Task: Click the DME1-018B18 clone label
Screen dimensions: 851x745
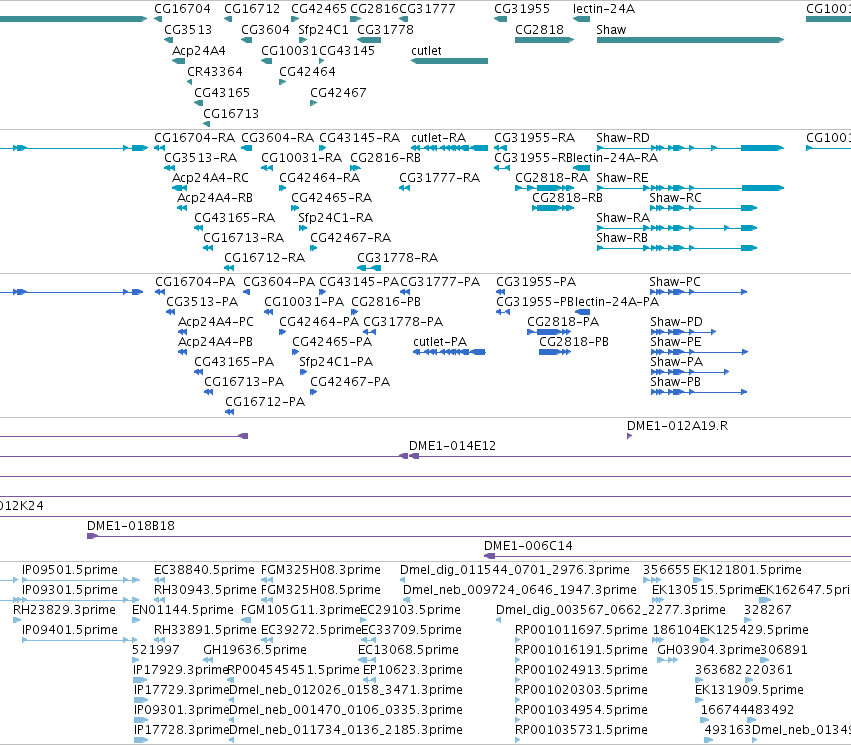Action: tap(131, 526)
